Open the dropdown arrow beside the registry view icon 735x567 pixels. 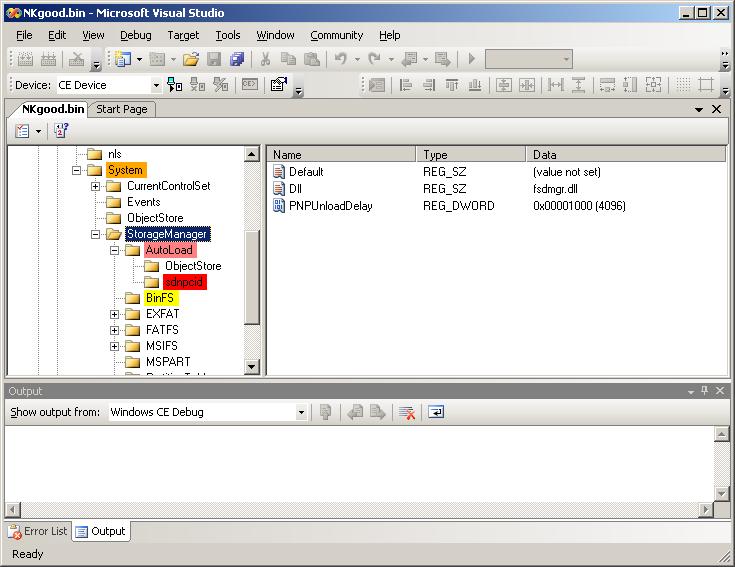point(38,131)
